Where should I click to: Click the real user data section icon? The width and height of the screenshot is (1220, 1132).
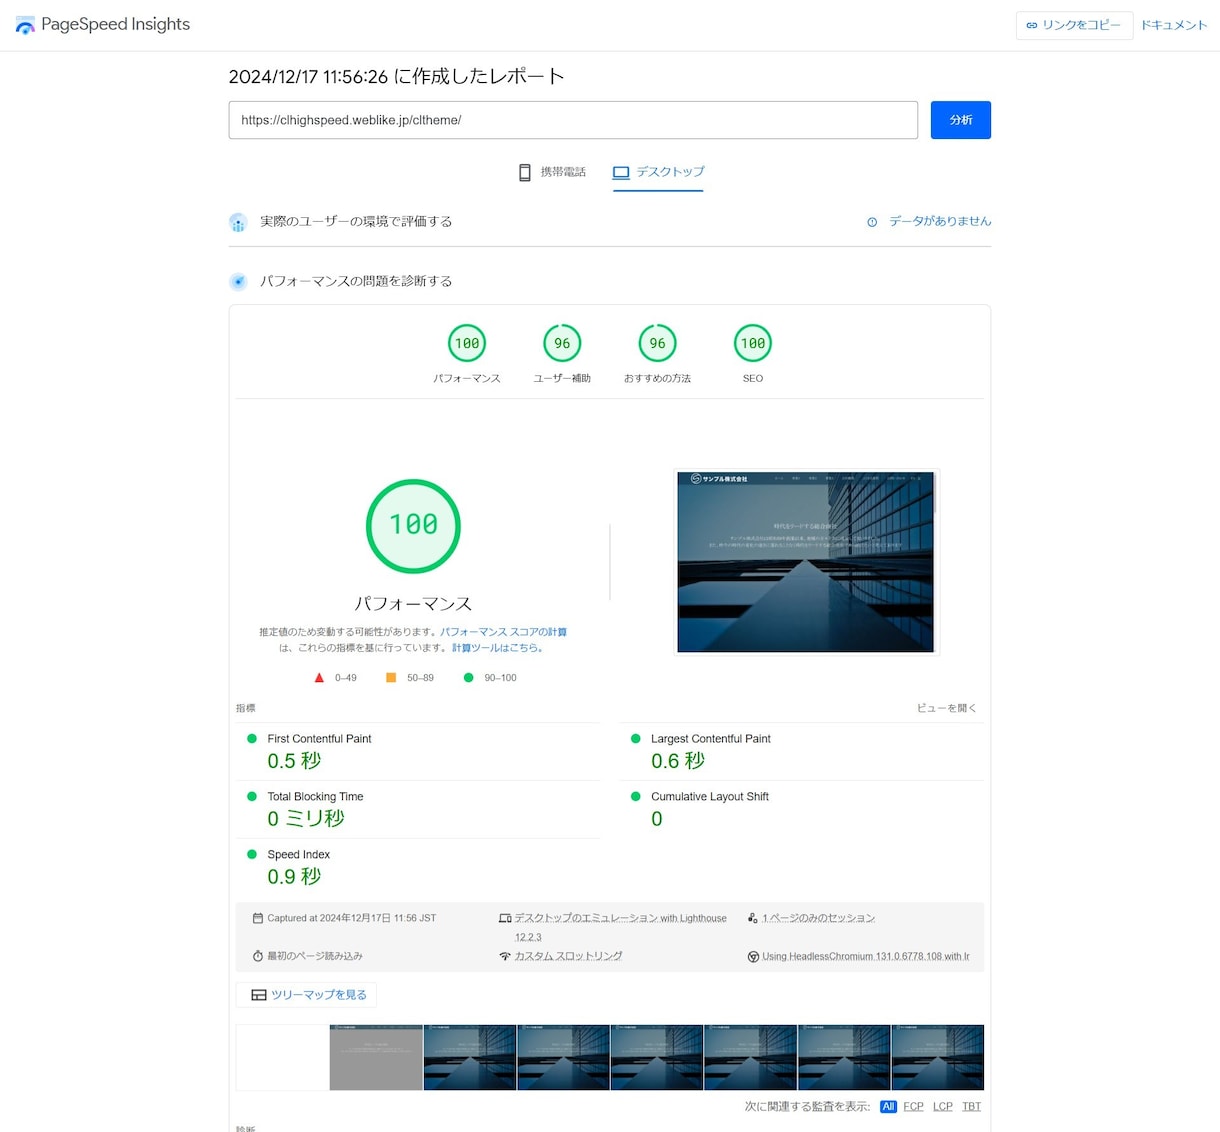238,222
